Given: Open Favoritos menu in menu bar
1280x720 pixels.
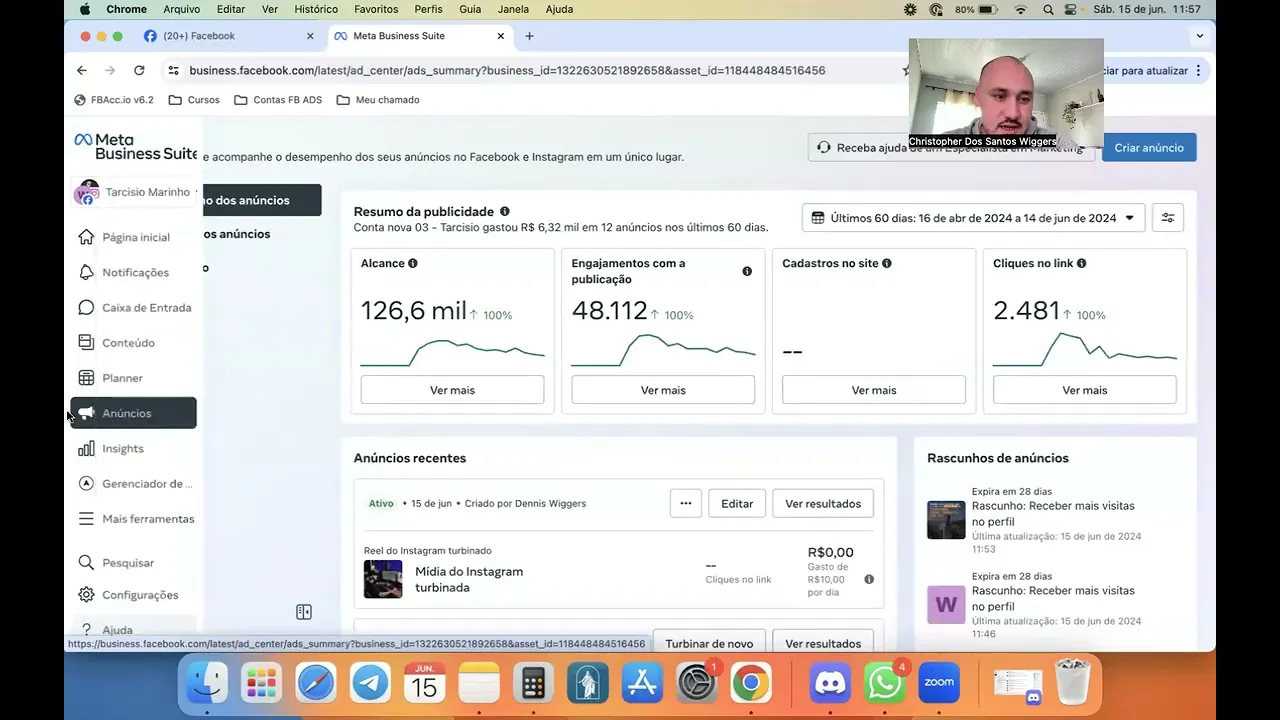Looking at the screenshot, I should pyautogui.click(x=376, y=9).
